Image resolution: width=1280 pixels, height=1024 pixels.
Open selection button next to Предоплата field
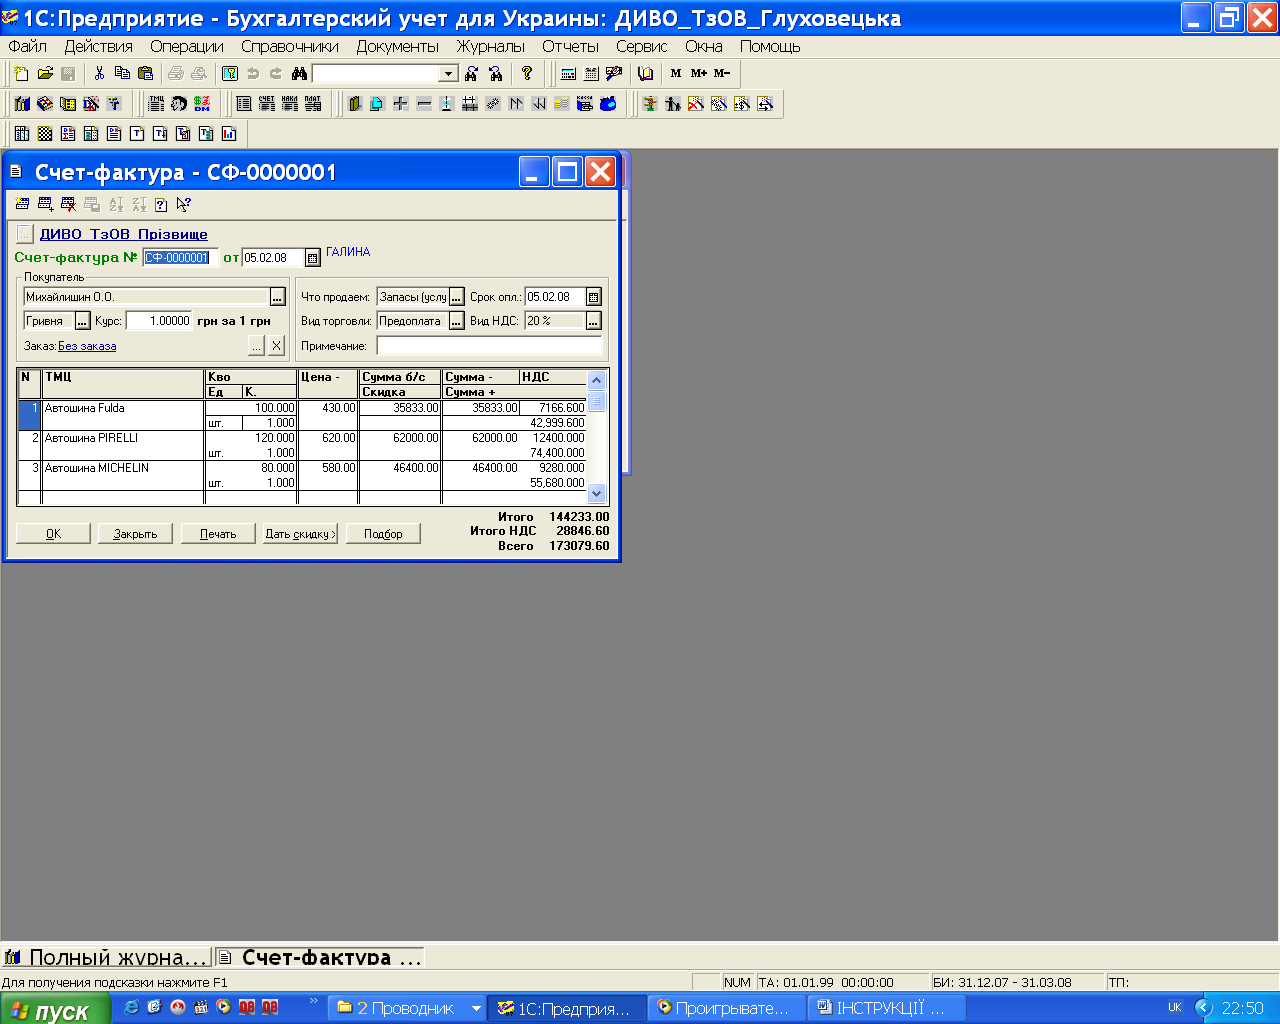457,321
